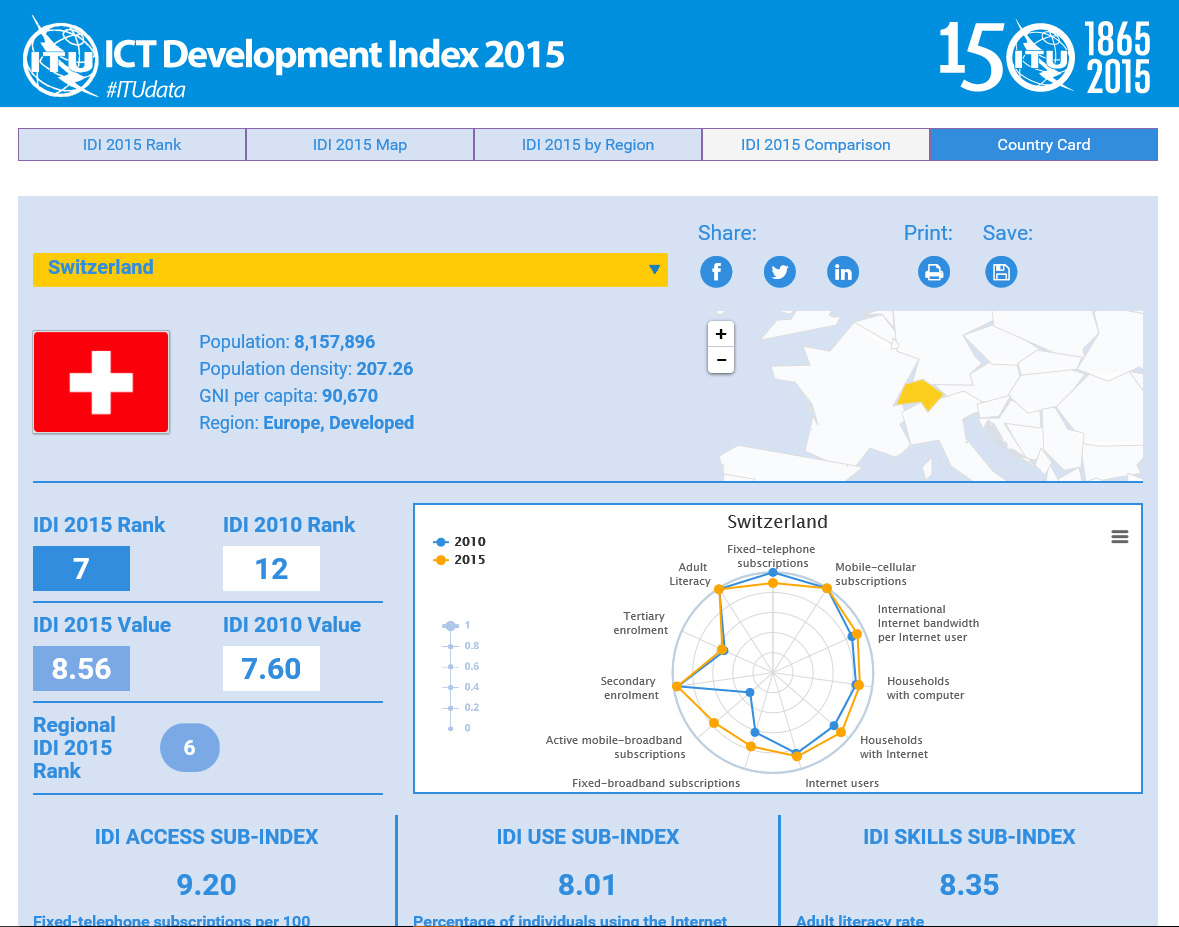Share the card on Facebook

click(x=716, y=271)
